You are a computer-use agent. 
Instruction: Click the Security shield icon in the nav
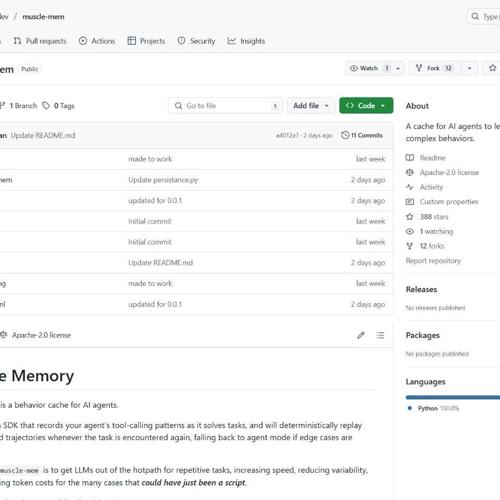[x=181, y=41]
